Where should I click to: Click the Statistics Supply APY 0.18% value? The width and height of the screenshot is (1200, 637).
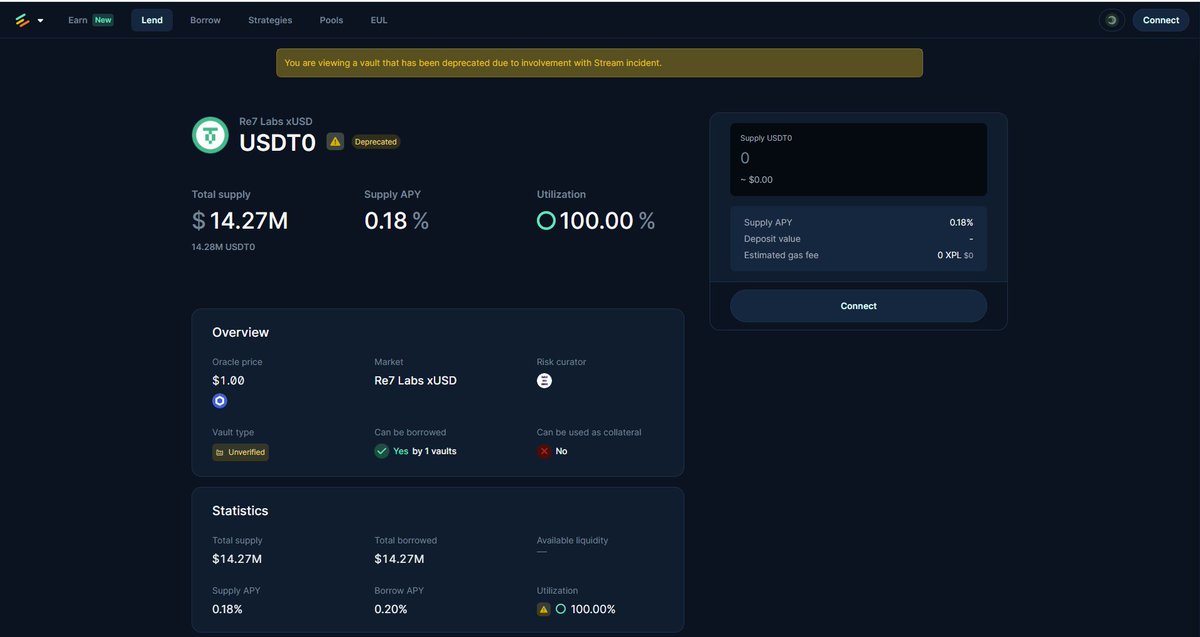click(227, 609)
